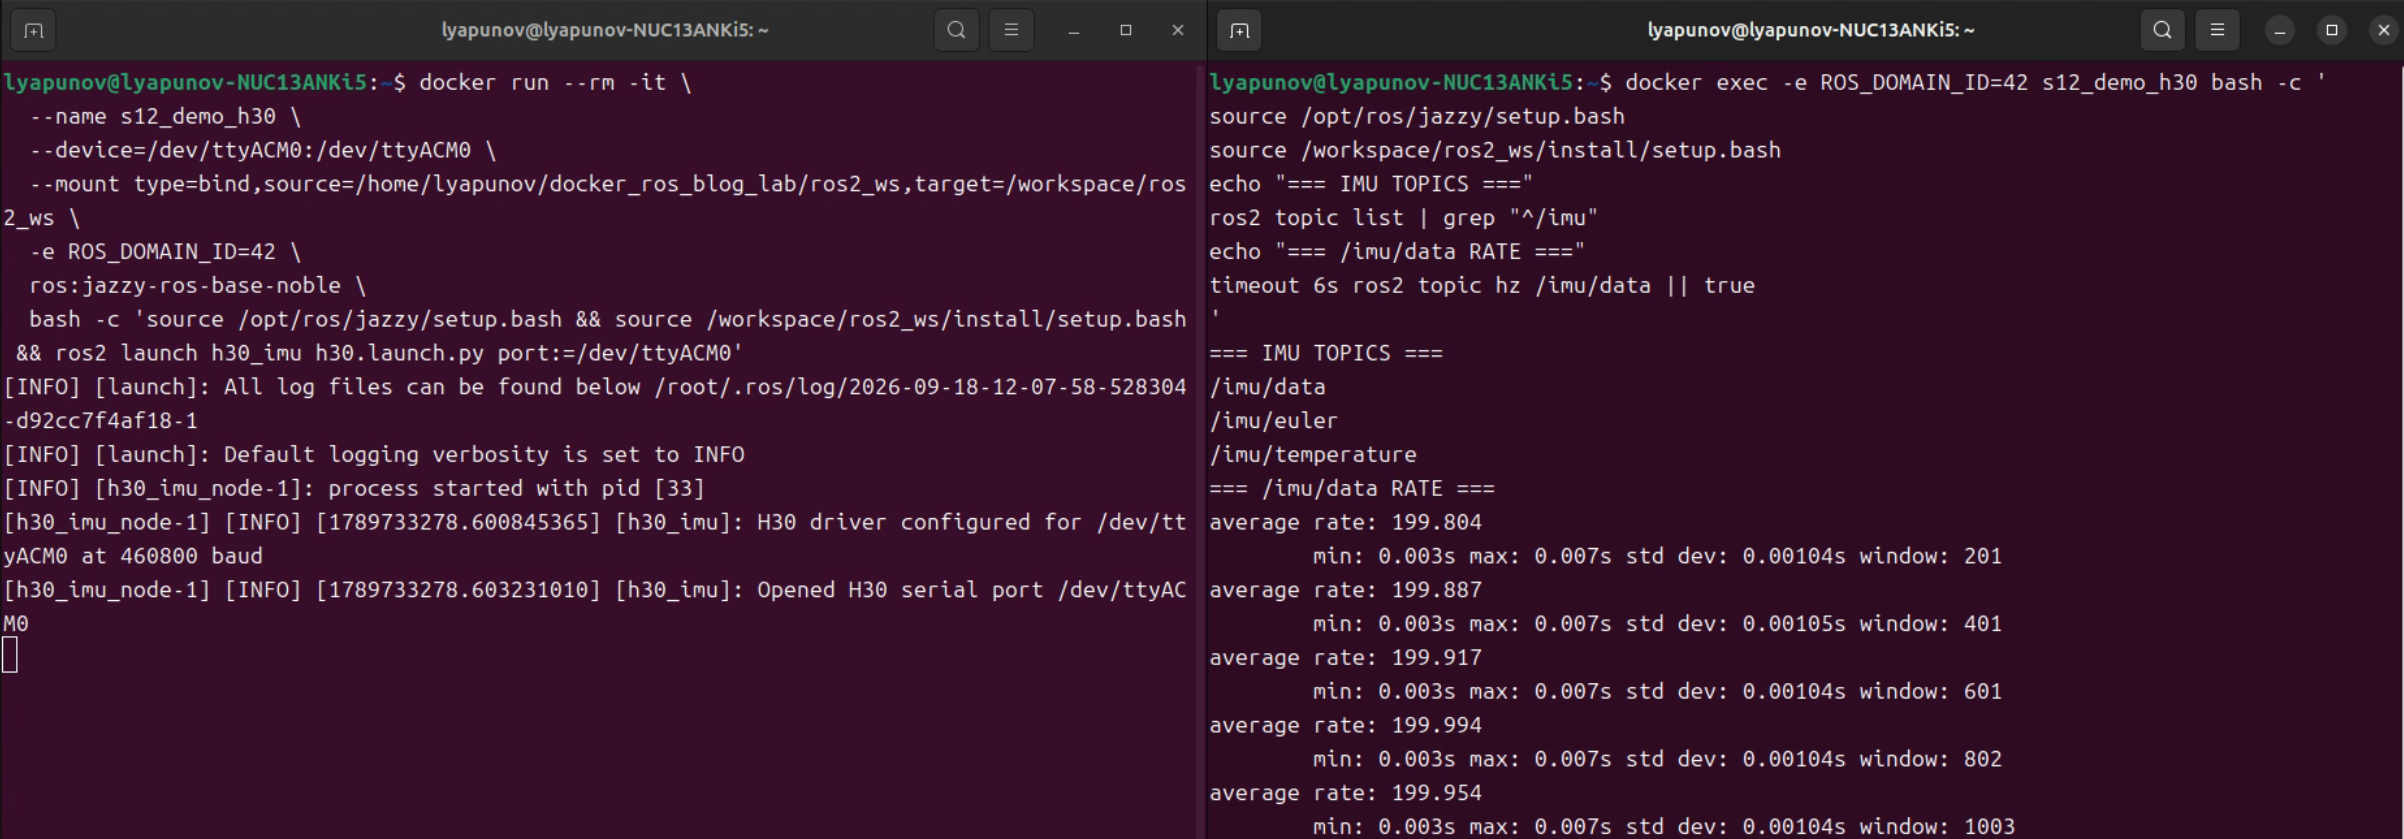Minimize the right terminal window
Screen dimensions: 2404x839
click(x=2280, y=30)
